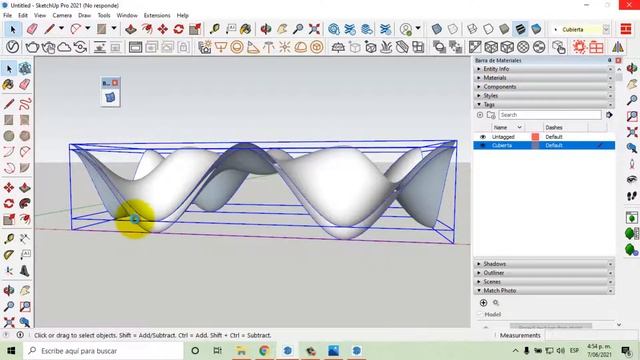The image size is (640, 360).
Task: Select the Protractor tool in left toolbar
Action: click(x=9, y=255)
